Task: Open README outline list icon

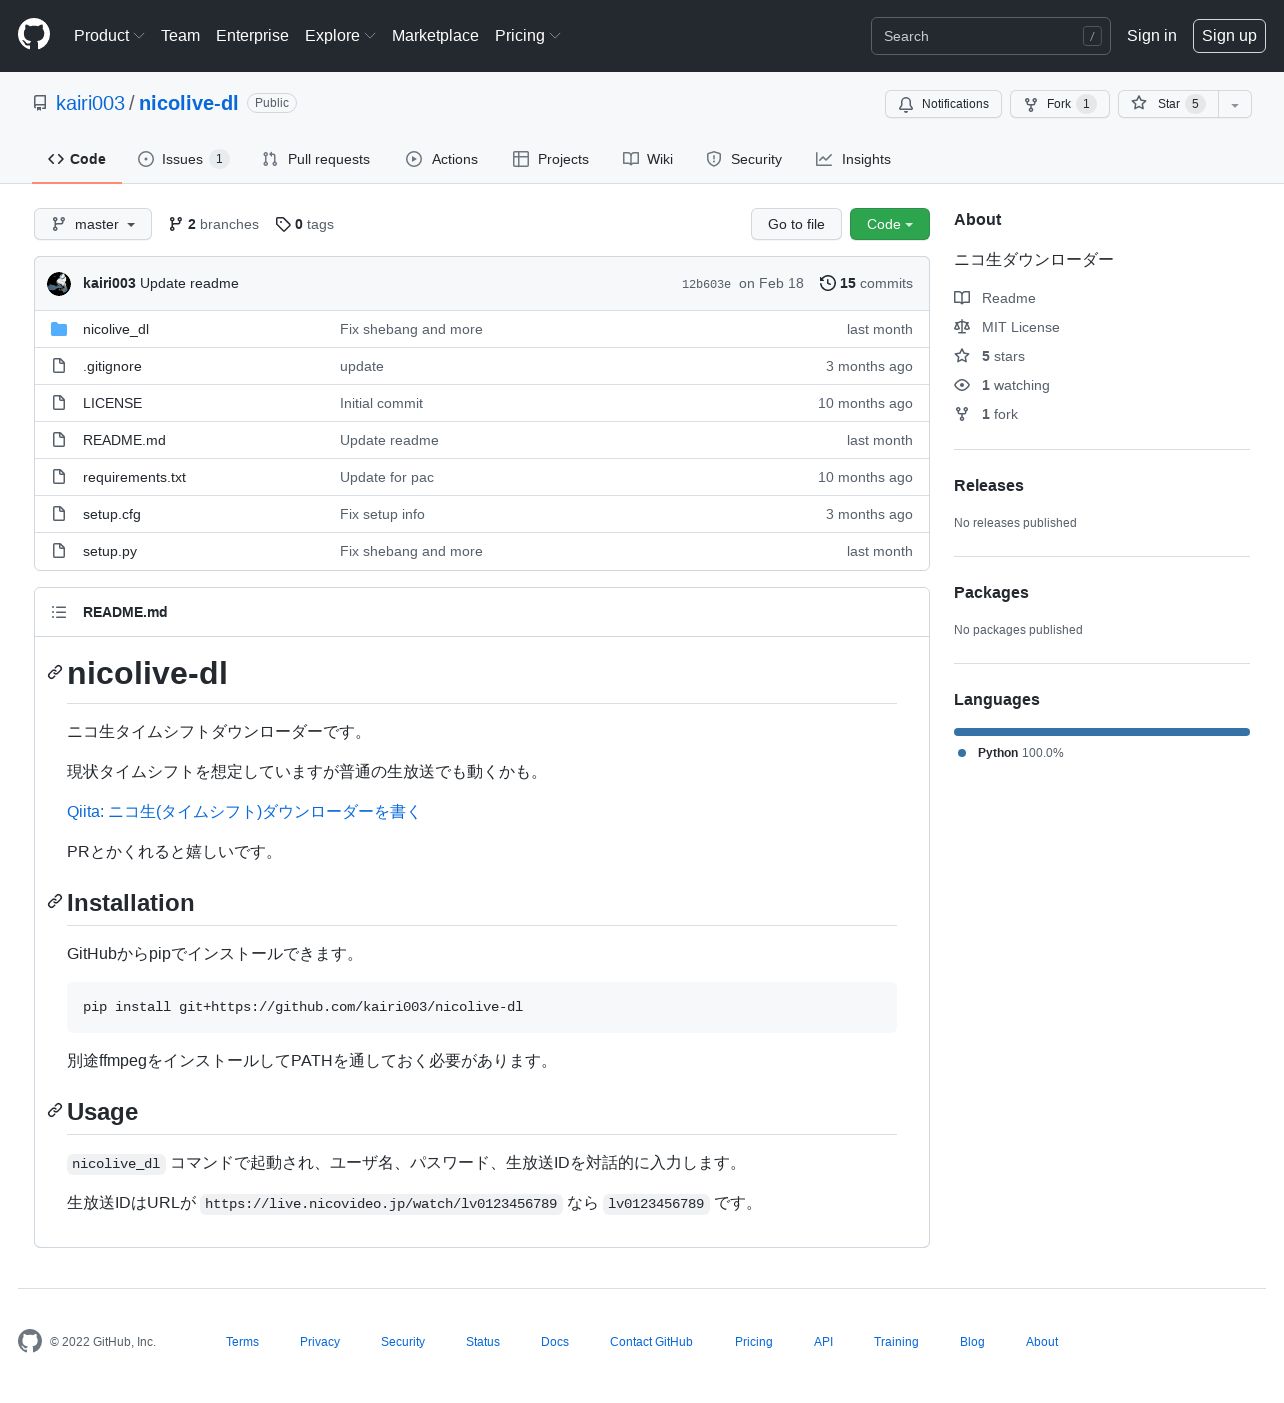Action: [x=59, y=612]
